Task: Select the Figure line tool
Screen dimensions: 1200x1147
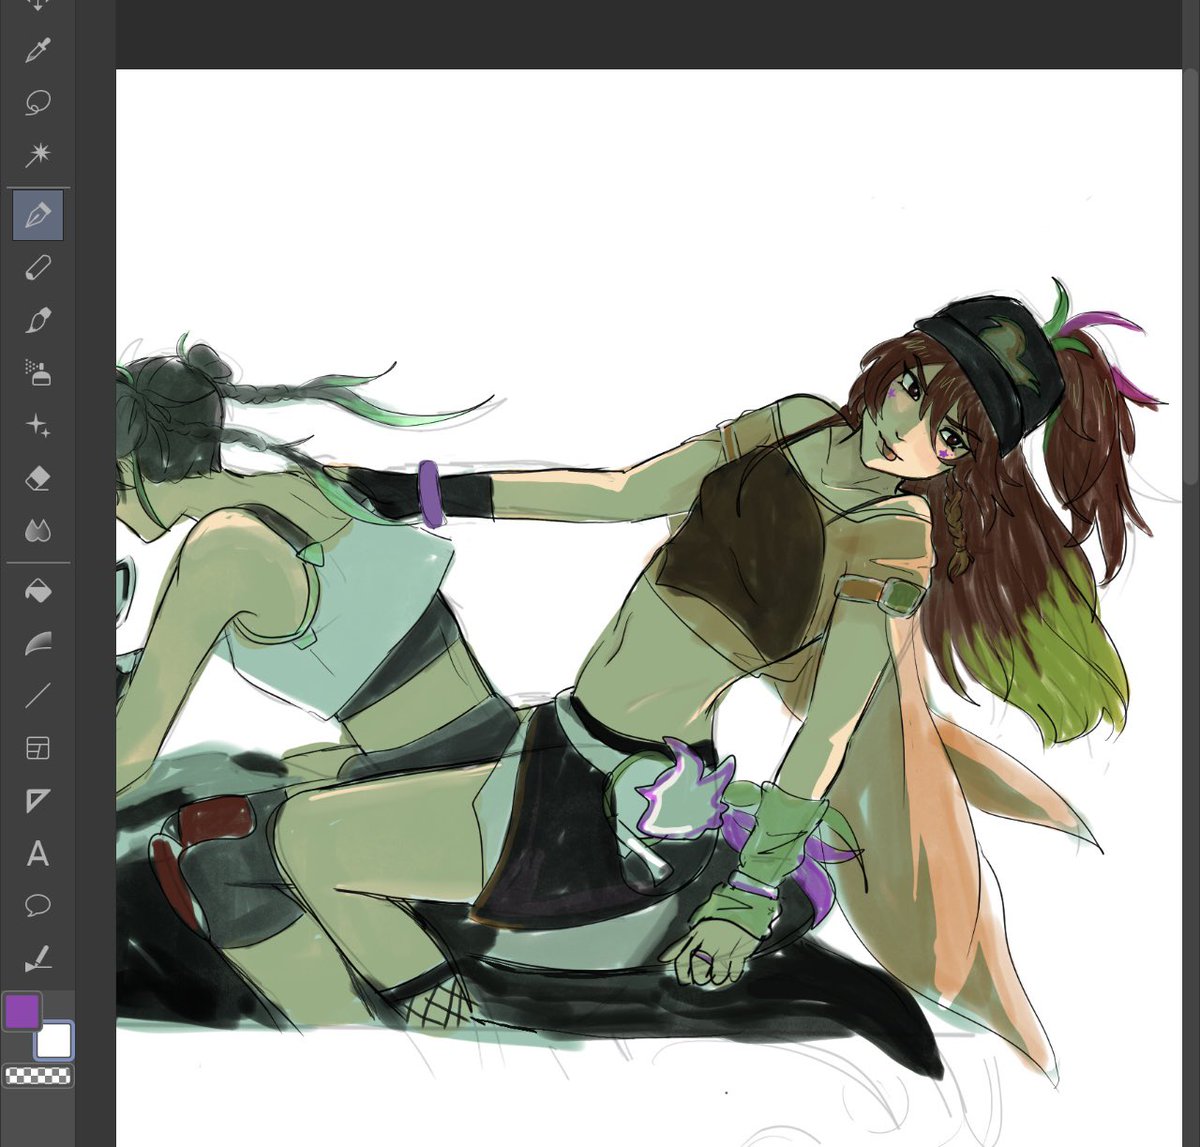Action: click(38, 695)
